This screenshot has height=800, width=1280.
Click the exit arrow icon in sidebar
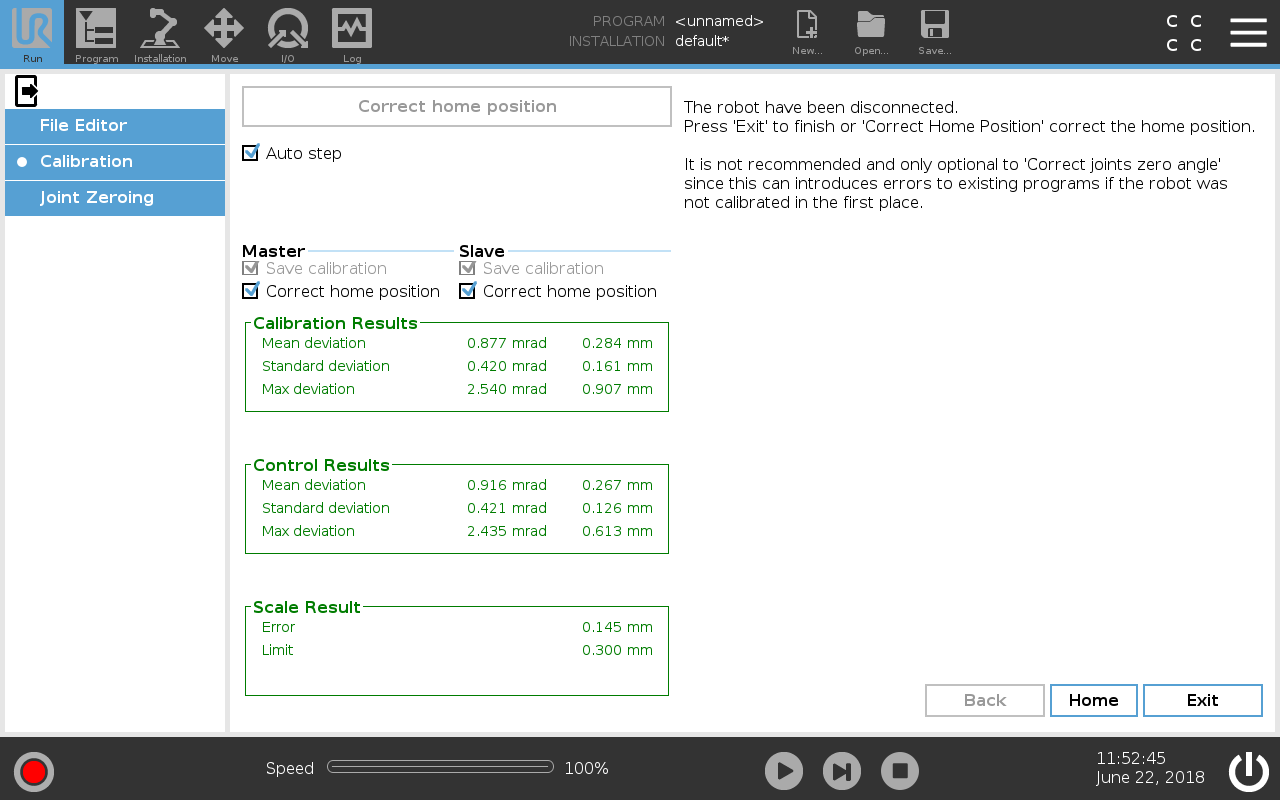point(27,91)
